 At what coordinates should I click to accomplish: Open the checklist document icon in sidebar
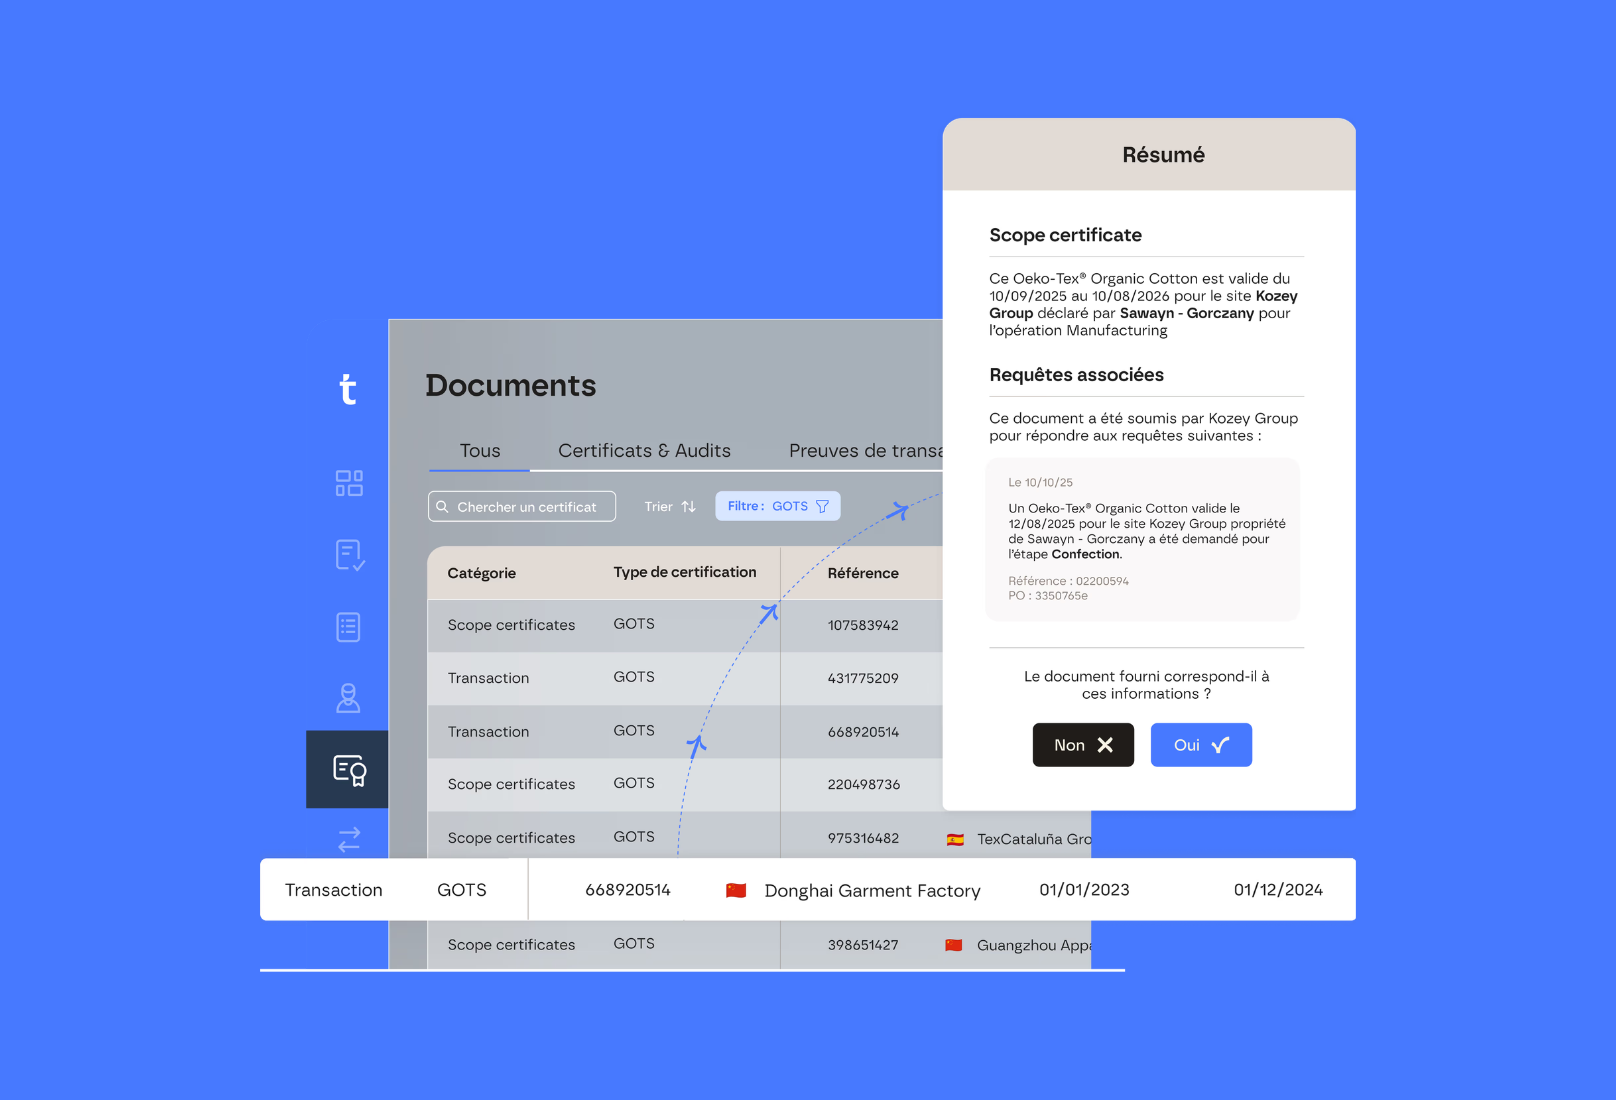348,555
